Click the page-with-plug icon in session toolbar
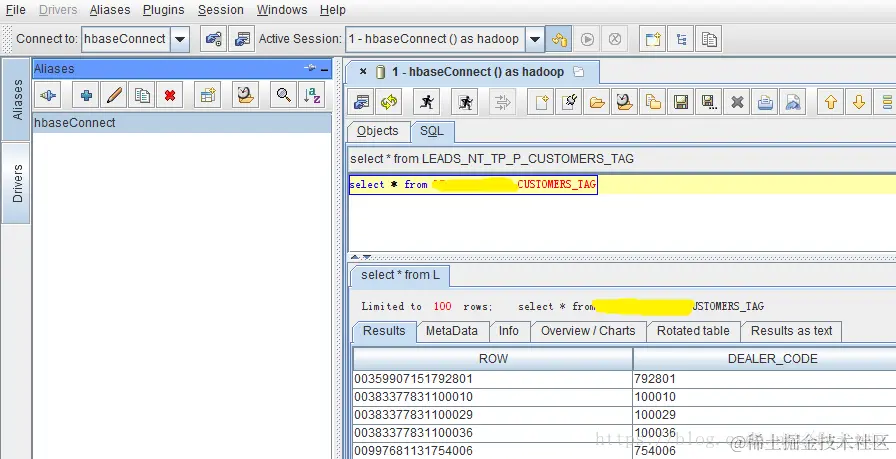 tap(569, 102)
